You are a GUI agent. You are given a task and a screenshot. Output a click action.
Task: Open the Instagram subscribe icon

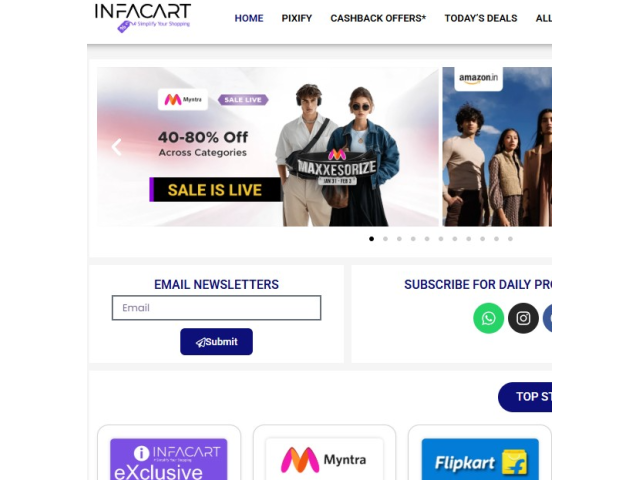(523, 318)
